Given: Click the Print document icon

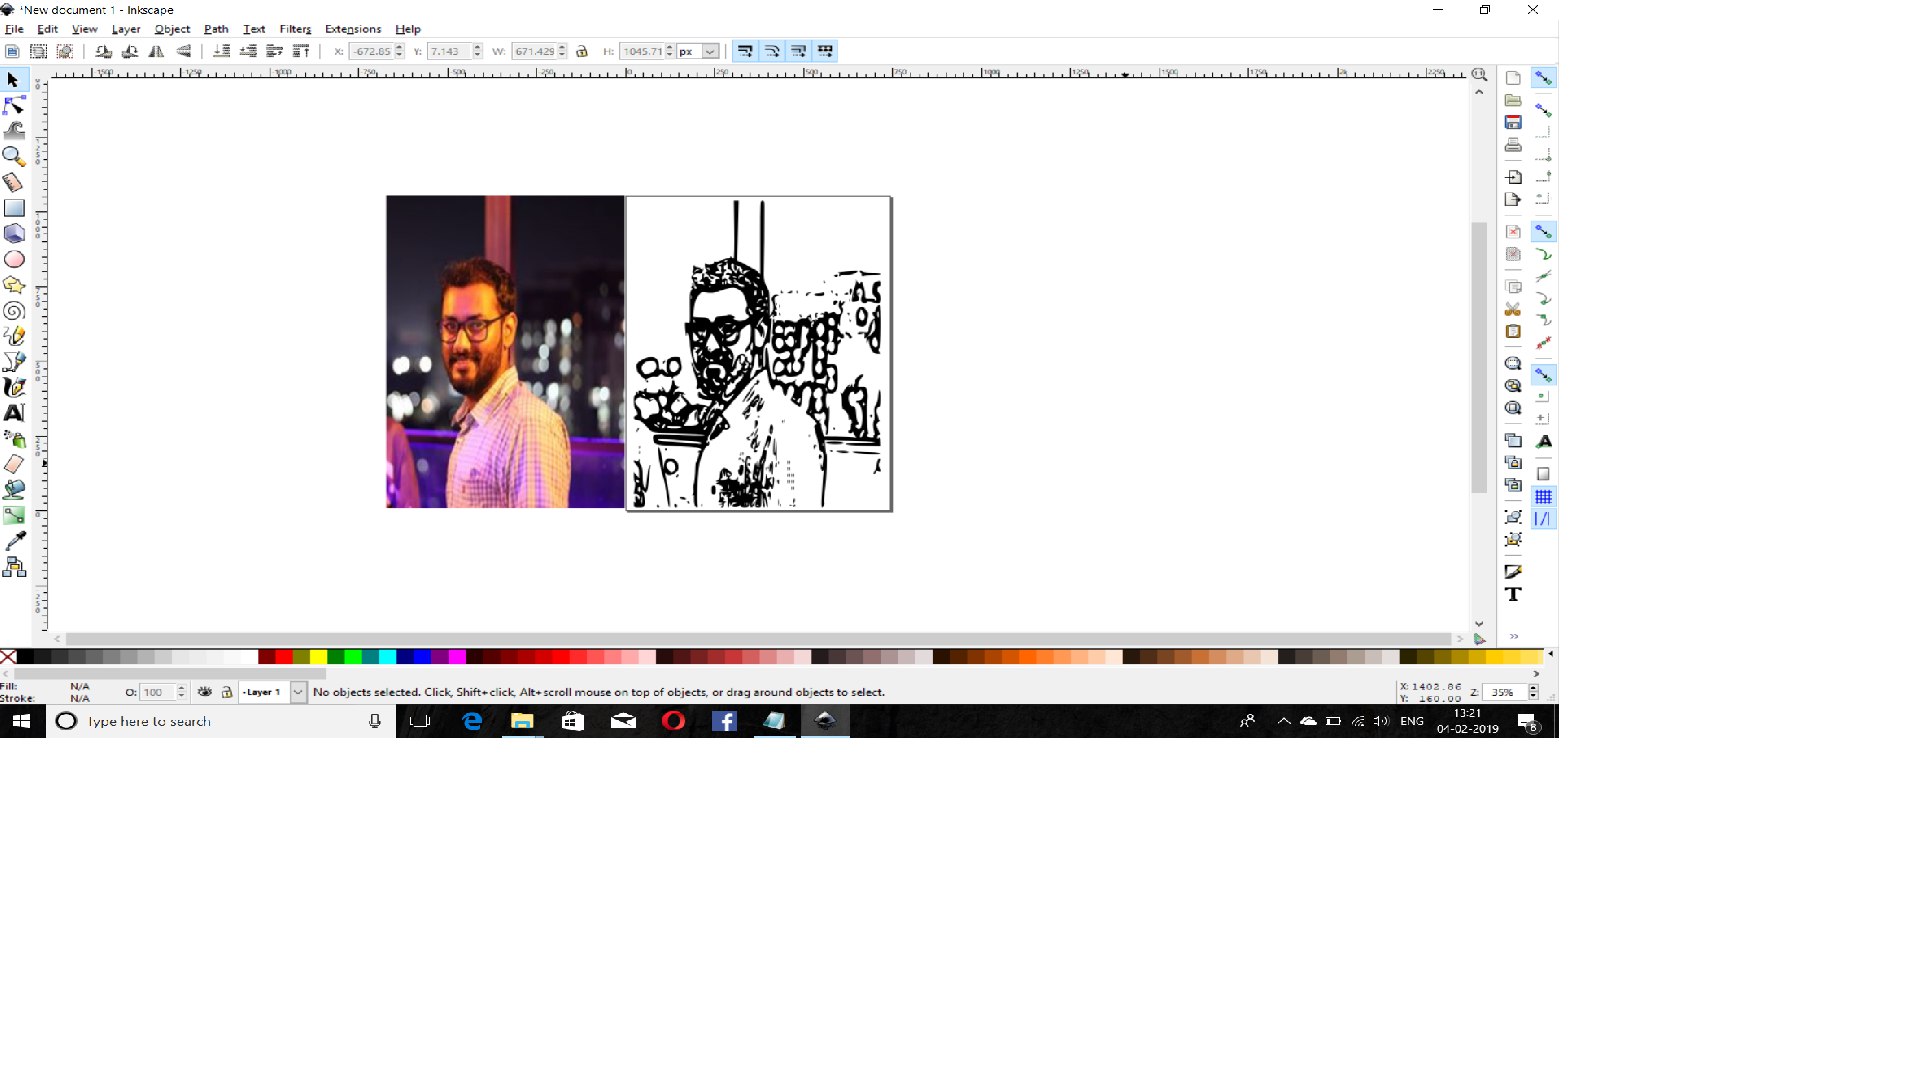Looking at the screenshot, I should pos(1513,145).
